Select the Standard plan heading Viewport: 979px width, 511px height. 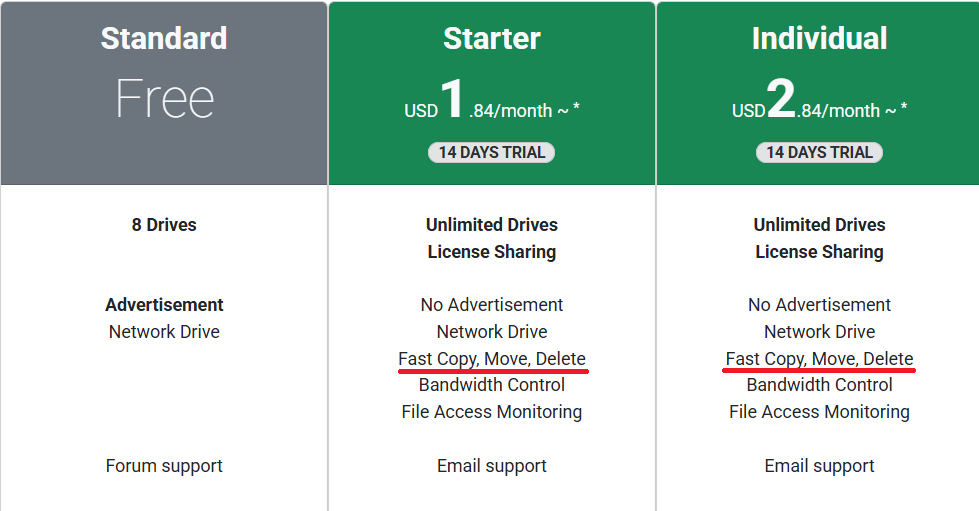pos(164,38)
